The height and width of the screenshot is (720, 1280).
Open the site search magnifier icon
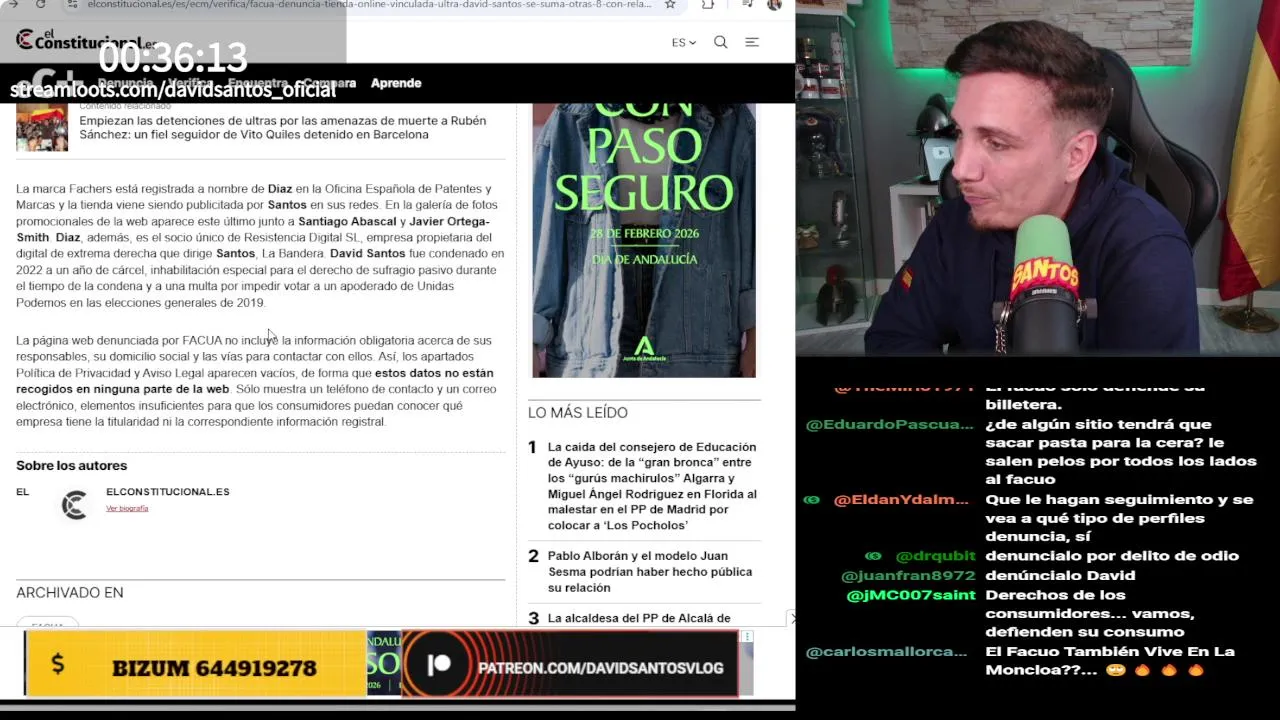pos(720,42)
